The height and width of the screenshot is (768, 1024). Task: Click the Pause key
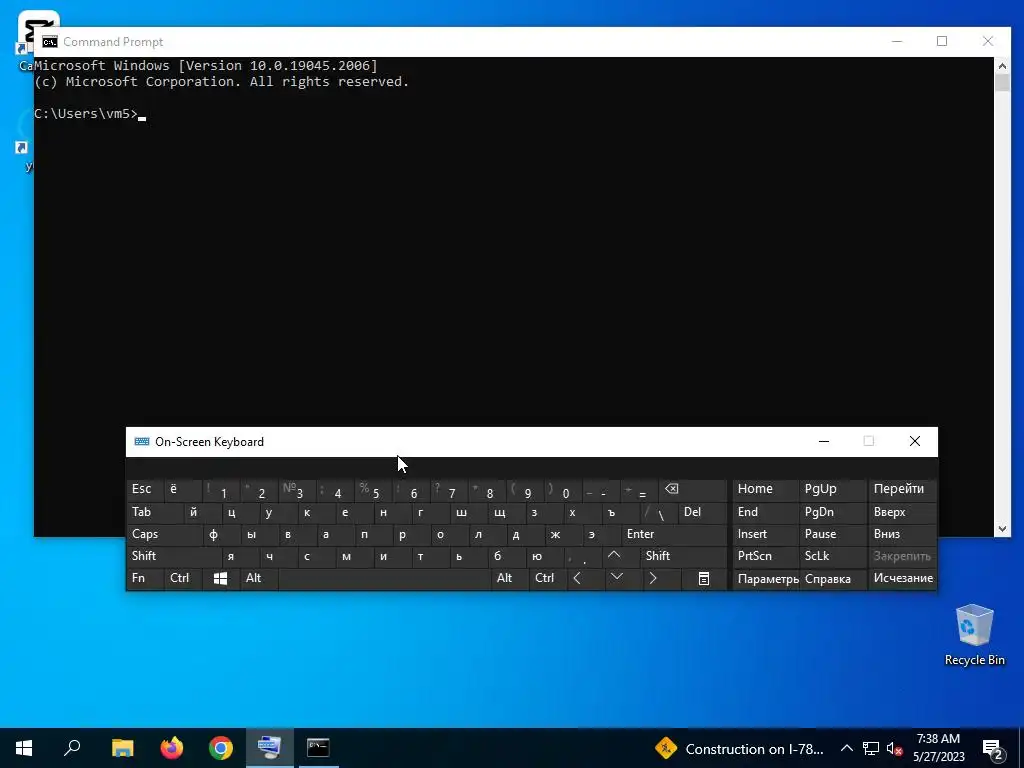click(x=833, y=534)
